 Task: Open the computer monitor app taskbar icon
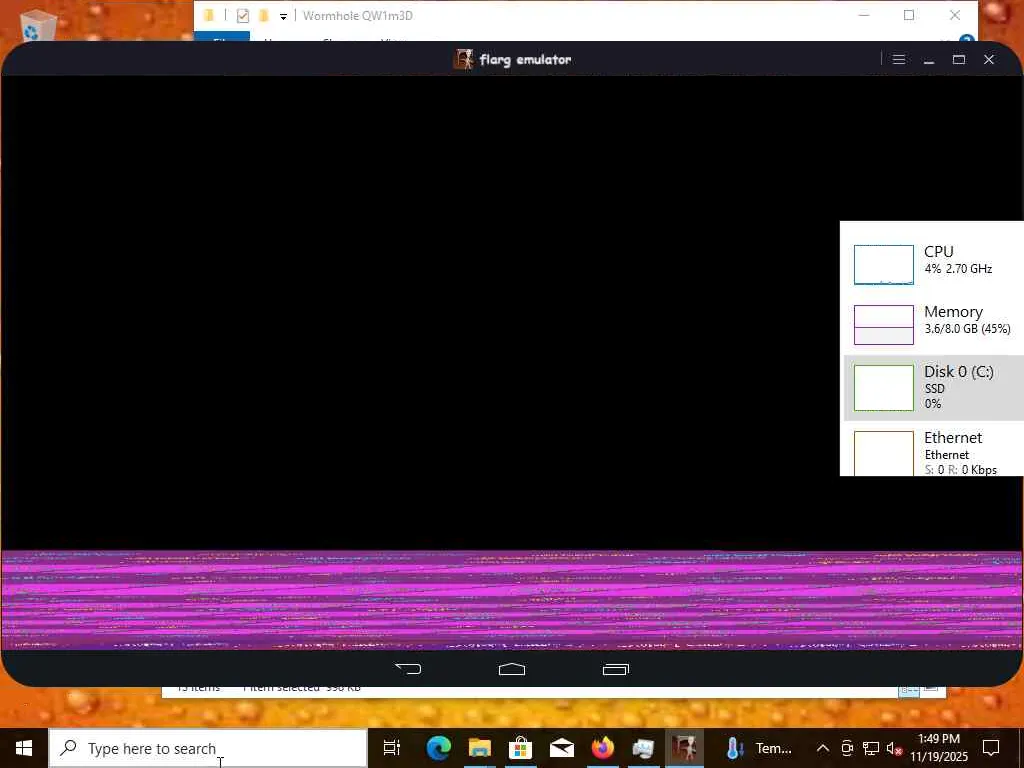point(643,748)
